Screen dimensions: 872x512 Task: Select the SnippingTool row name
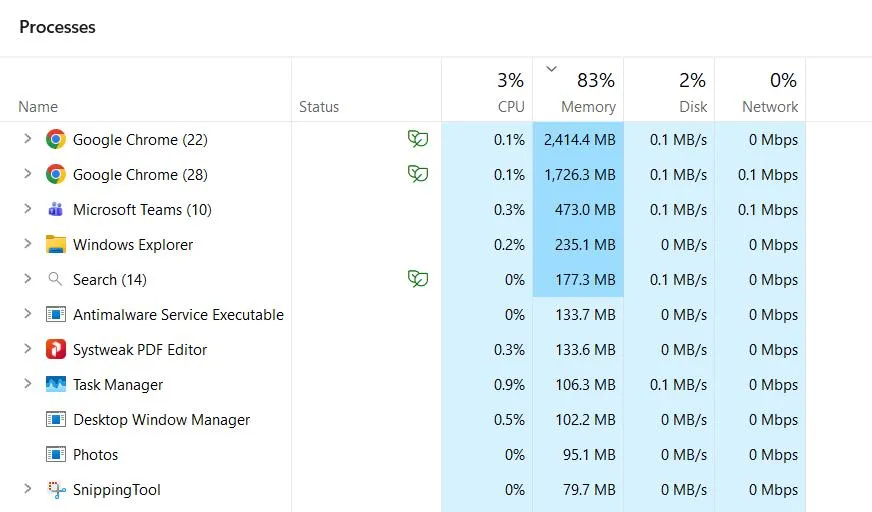[117, 490]
